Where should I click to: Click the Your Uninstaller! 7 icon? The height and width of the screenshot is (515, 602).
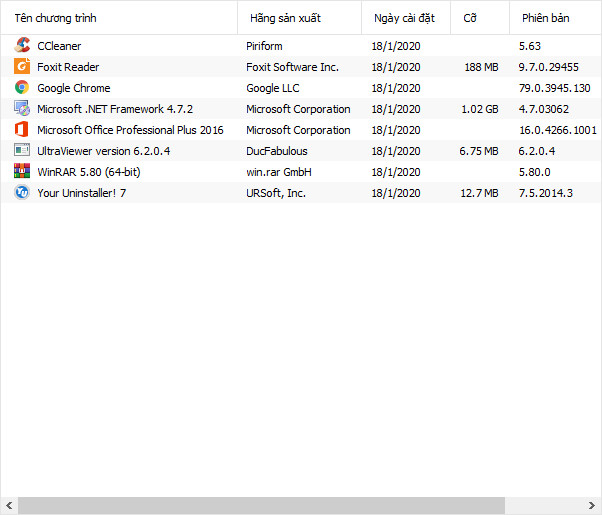point(22,192)
